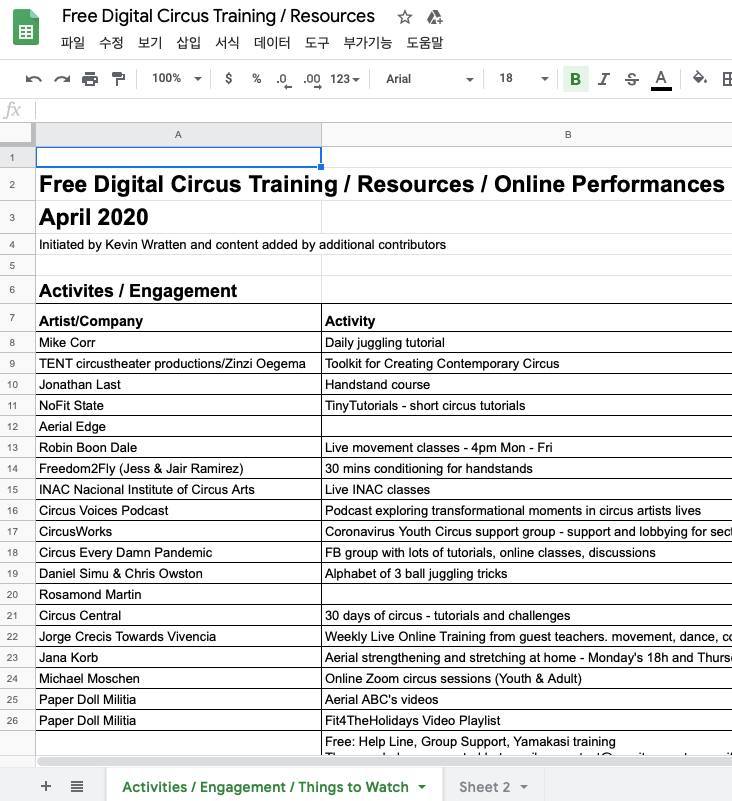Select the 'Handstand course' cell
The image size is (732, 801).
pyautogui.click(x=527, y=384)
